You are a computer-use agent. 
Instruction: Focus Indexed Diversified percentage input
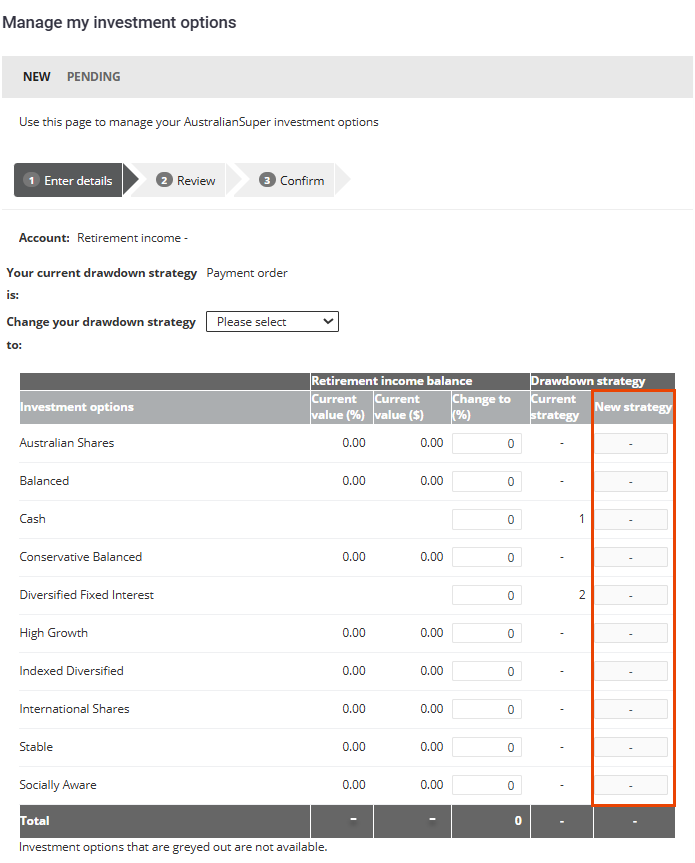click(487, 672)
